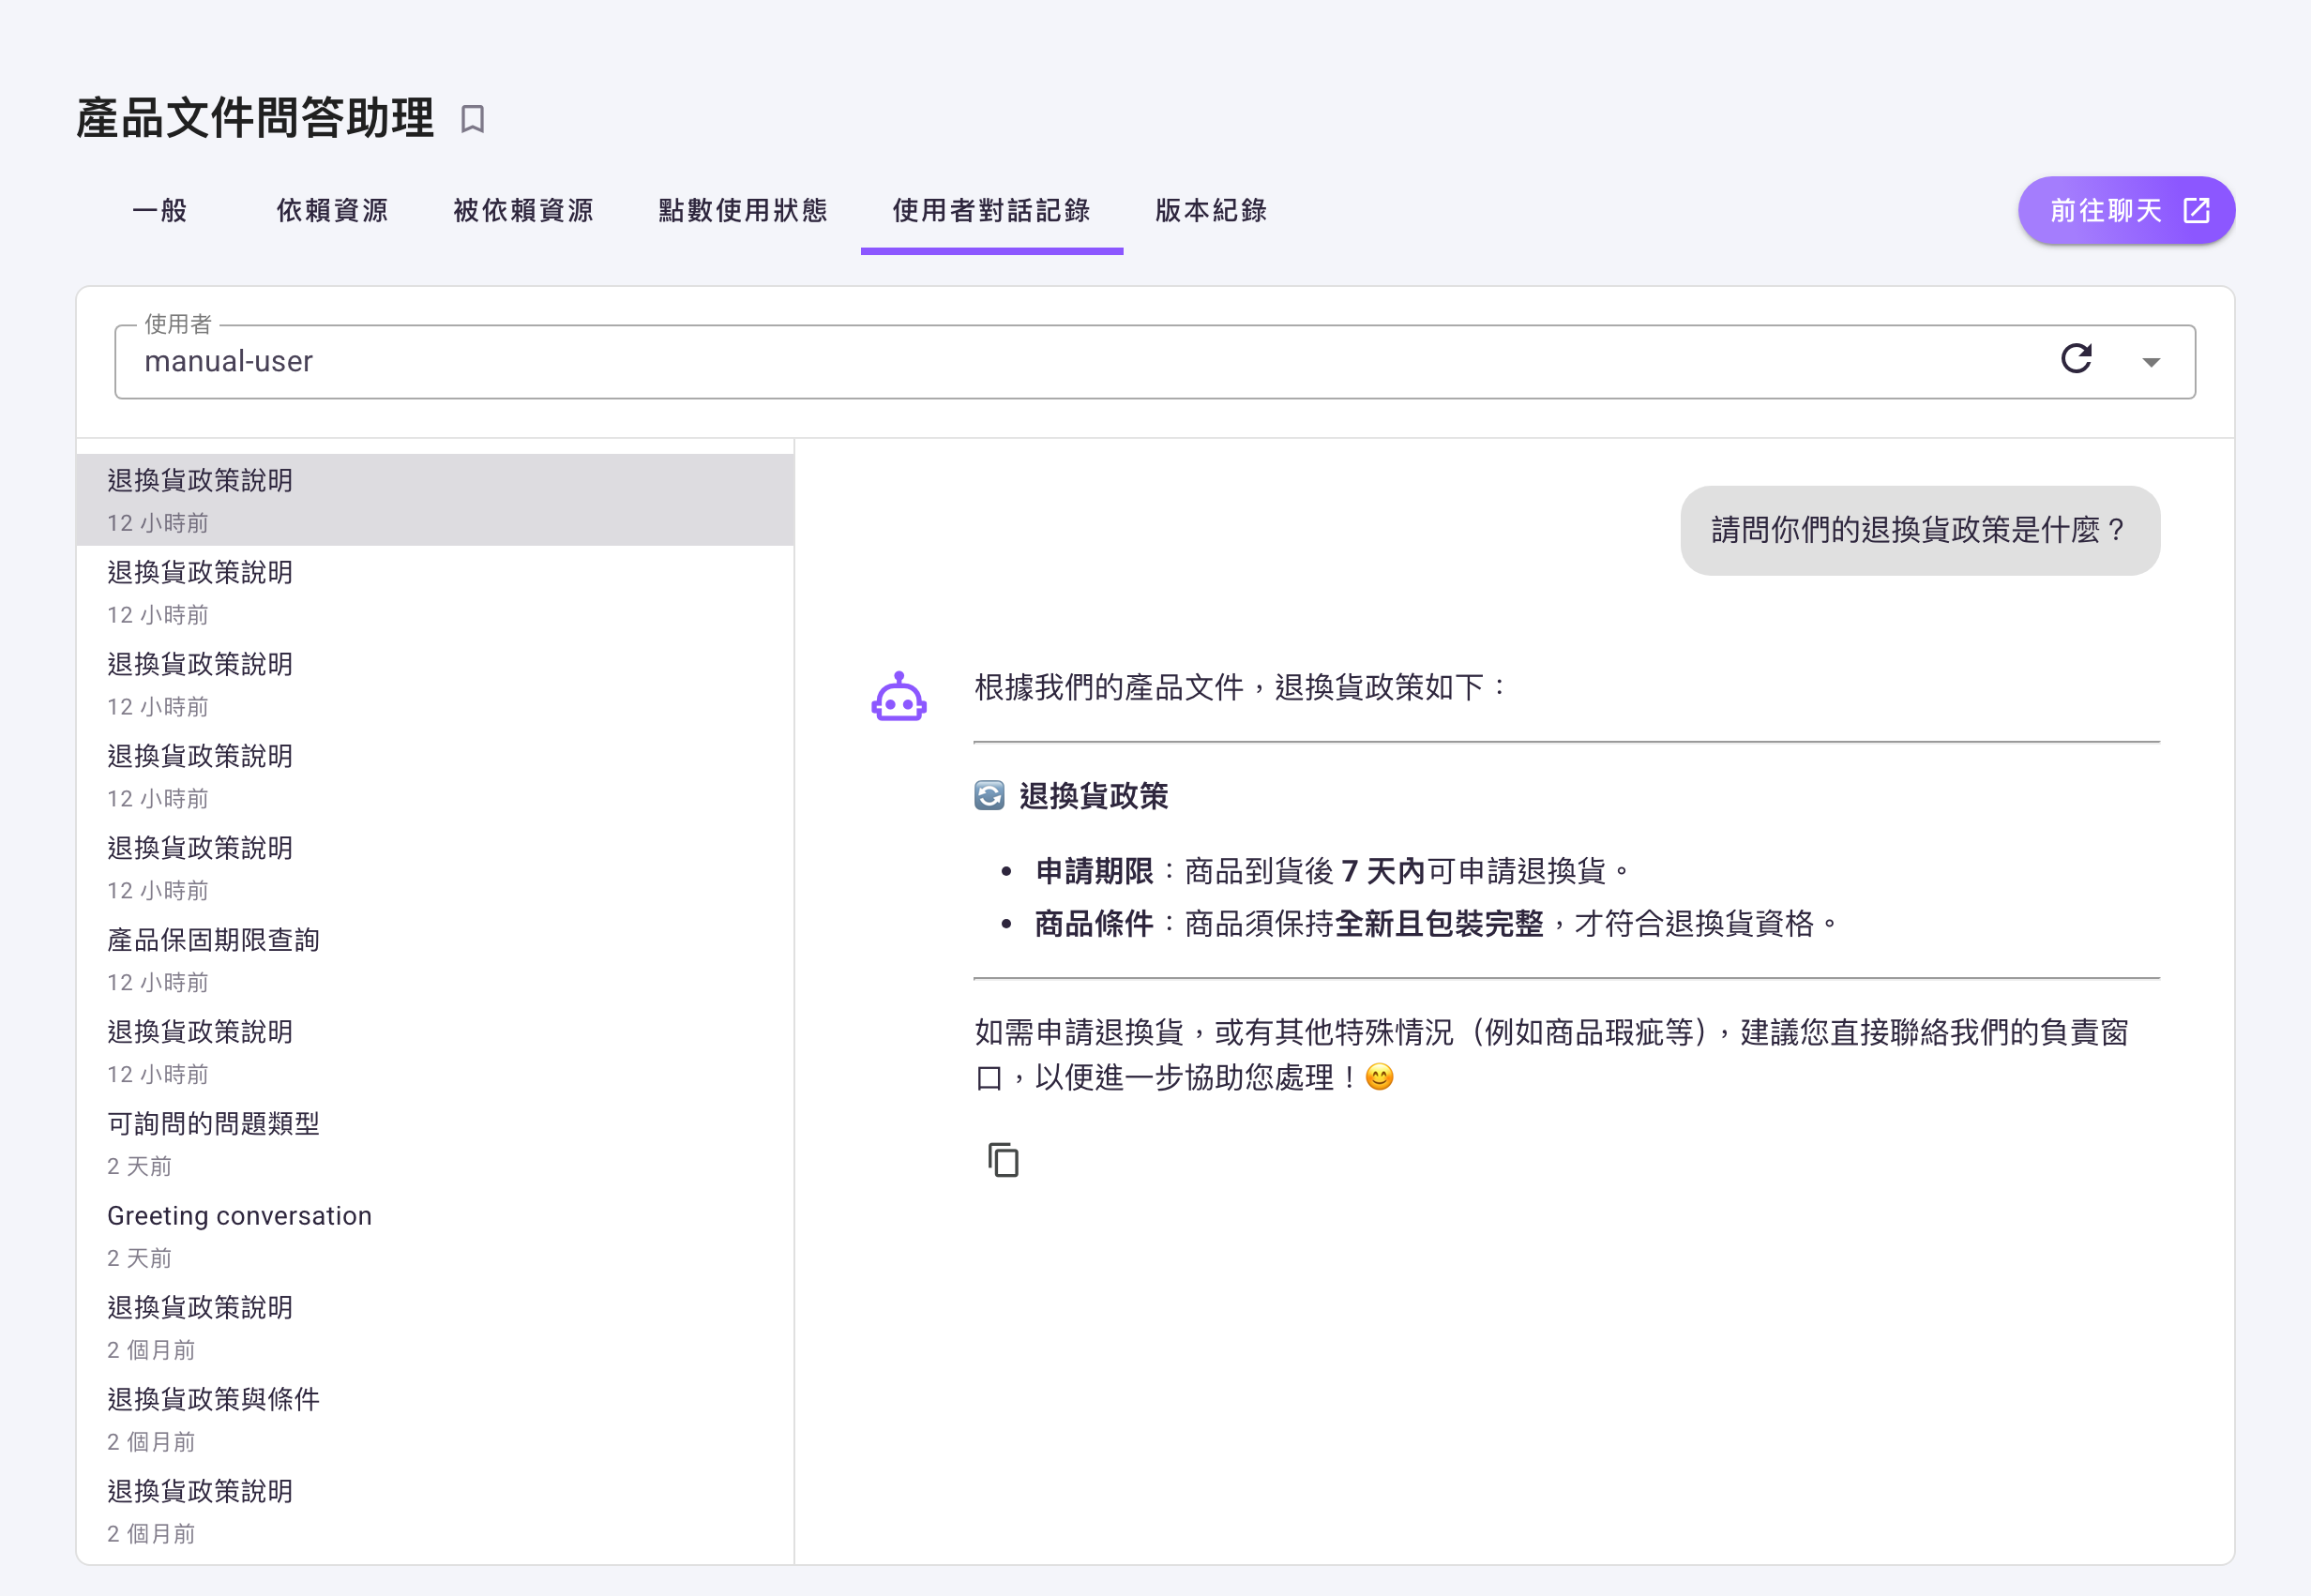Select the 使用者對話記錄 tab
The image size is (2311, 1596).
coord(991,211)
